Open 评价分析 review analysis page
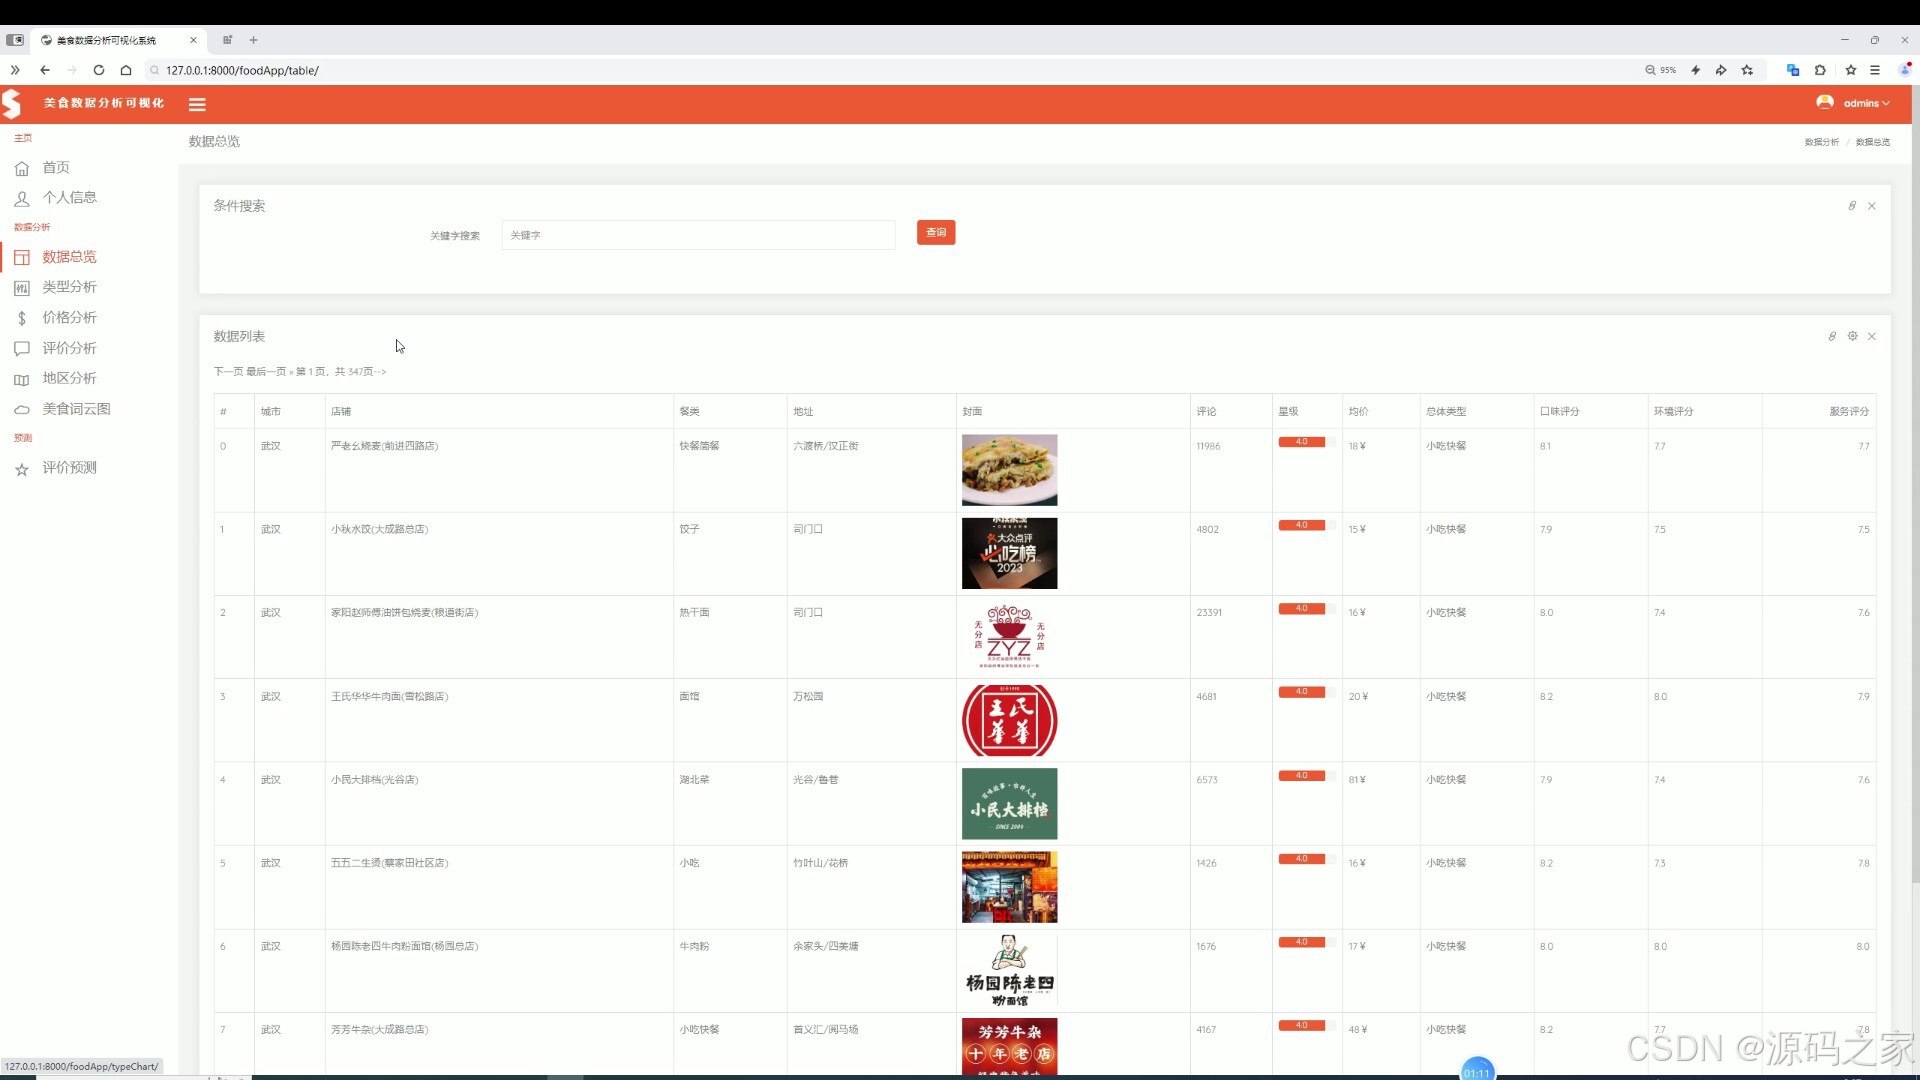1920x1080 pixels. pyautogui.click(x=69, y=348)
